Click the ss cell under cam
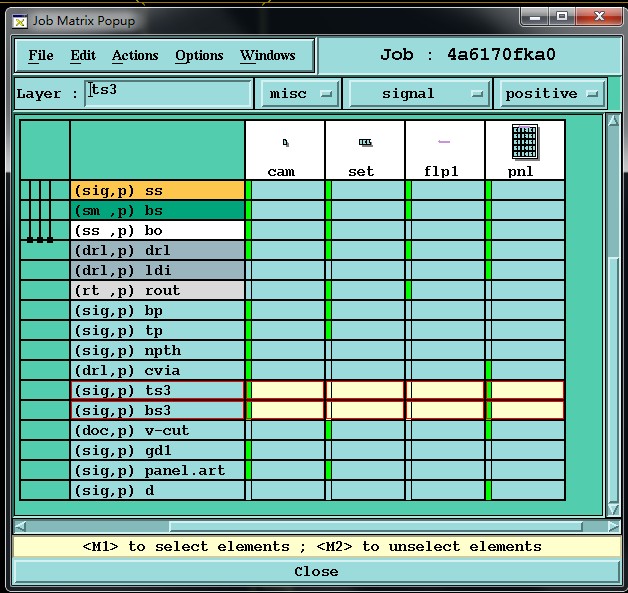The height and width of the screenshot is (593, 628). click(x=285, y=190)
